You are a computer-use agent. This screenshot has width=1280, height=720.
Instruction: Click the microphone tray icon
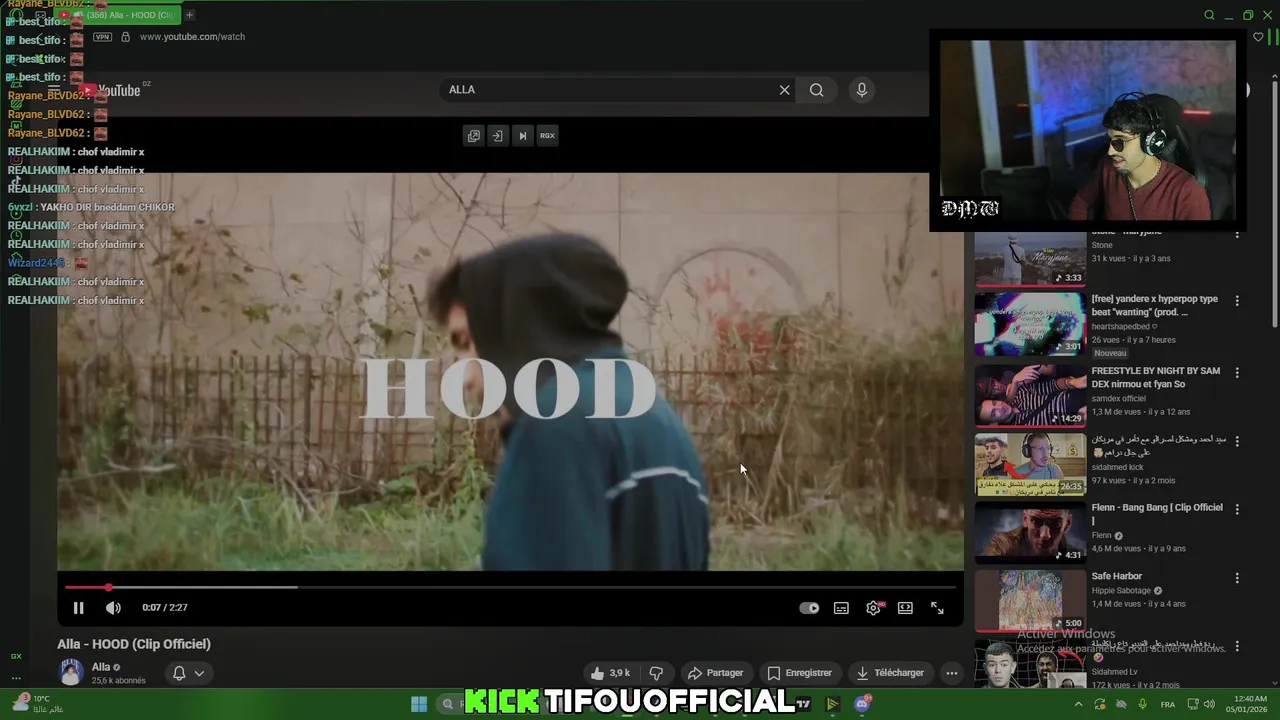[1142, 705]
